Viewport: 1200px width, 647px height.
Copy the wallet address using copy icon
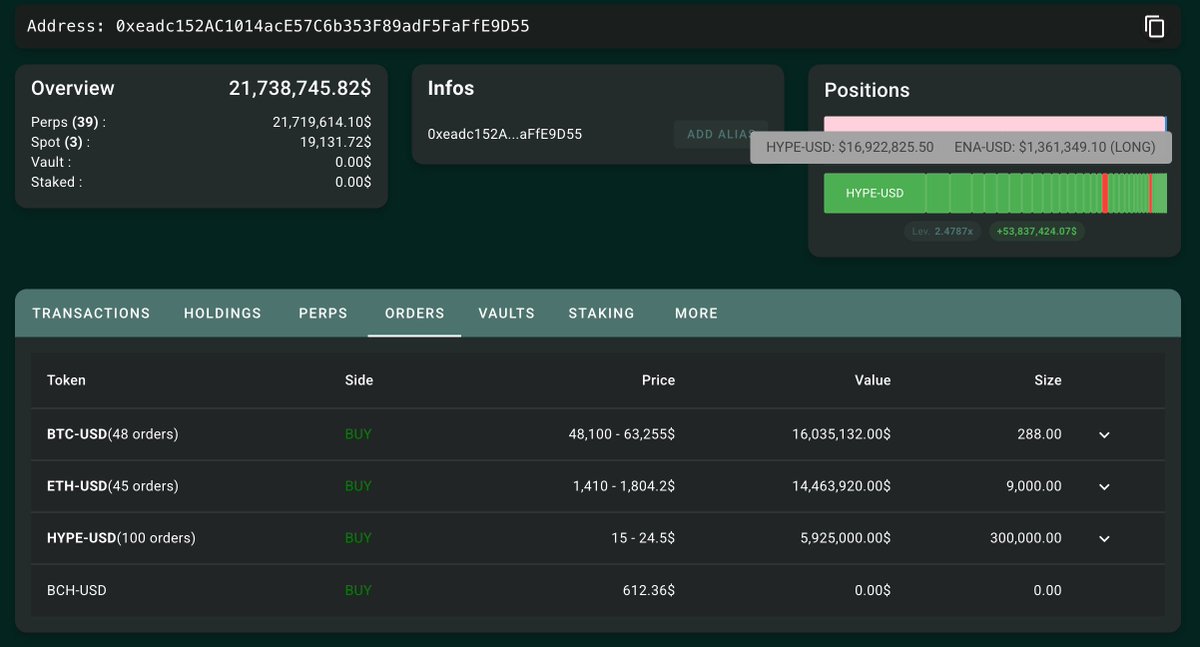(x=1155, y=27)
